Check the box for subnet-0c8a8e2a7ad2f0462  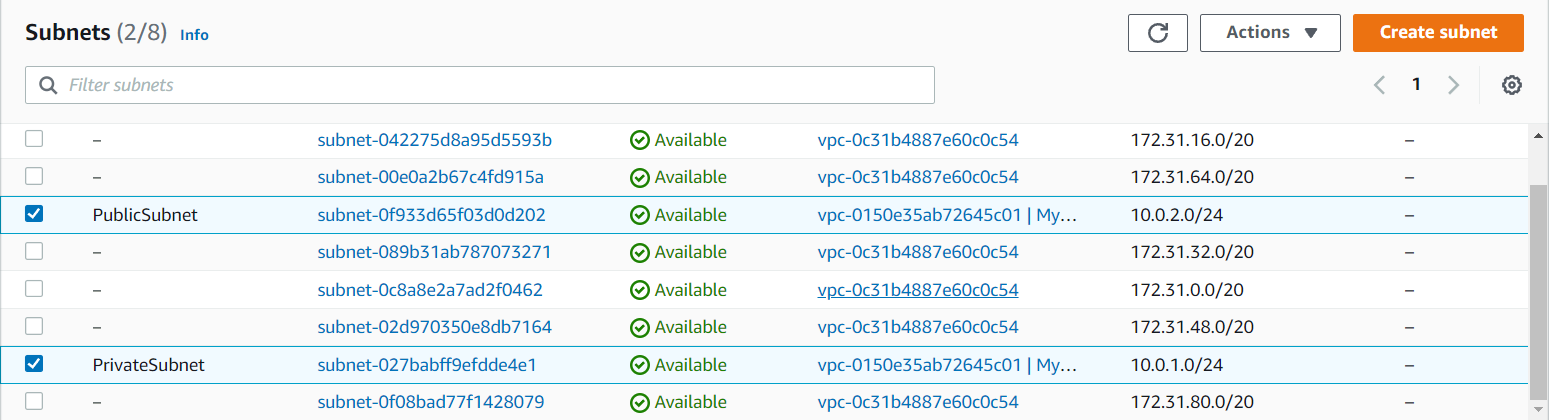coord(34,289)
